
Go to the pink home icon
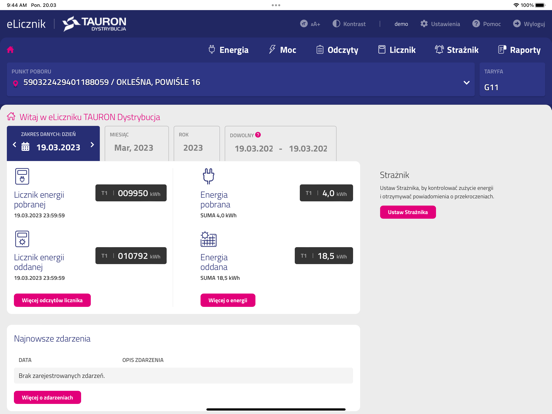(x=10, y=50)
